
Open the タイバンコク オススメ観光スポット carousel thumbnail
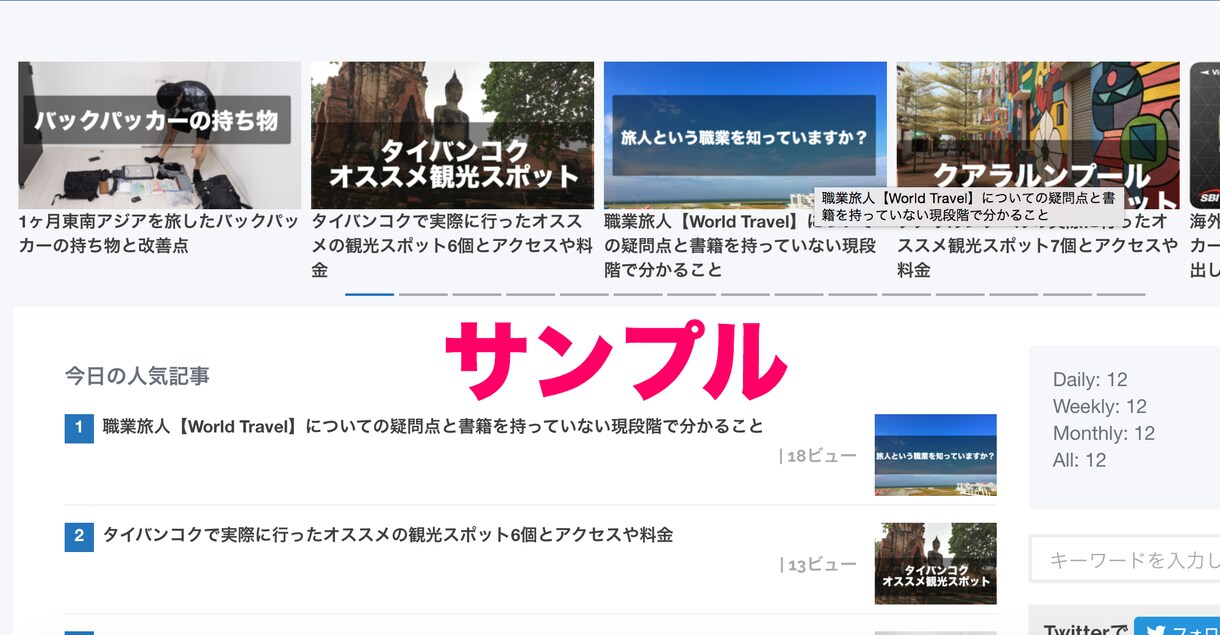click(452, 135)
